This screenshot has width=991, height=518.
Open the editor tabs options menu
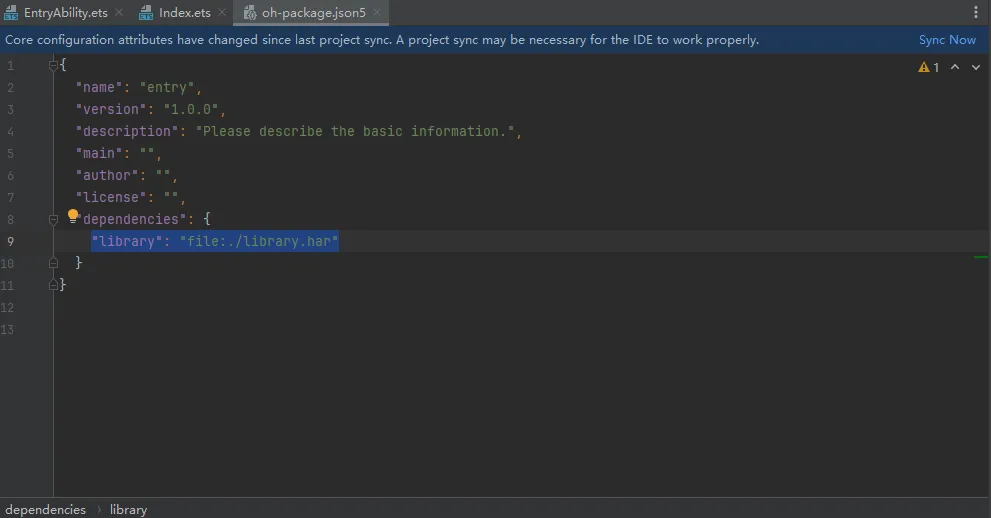click(x=976, y=12)
